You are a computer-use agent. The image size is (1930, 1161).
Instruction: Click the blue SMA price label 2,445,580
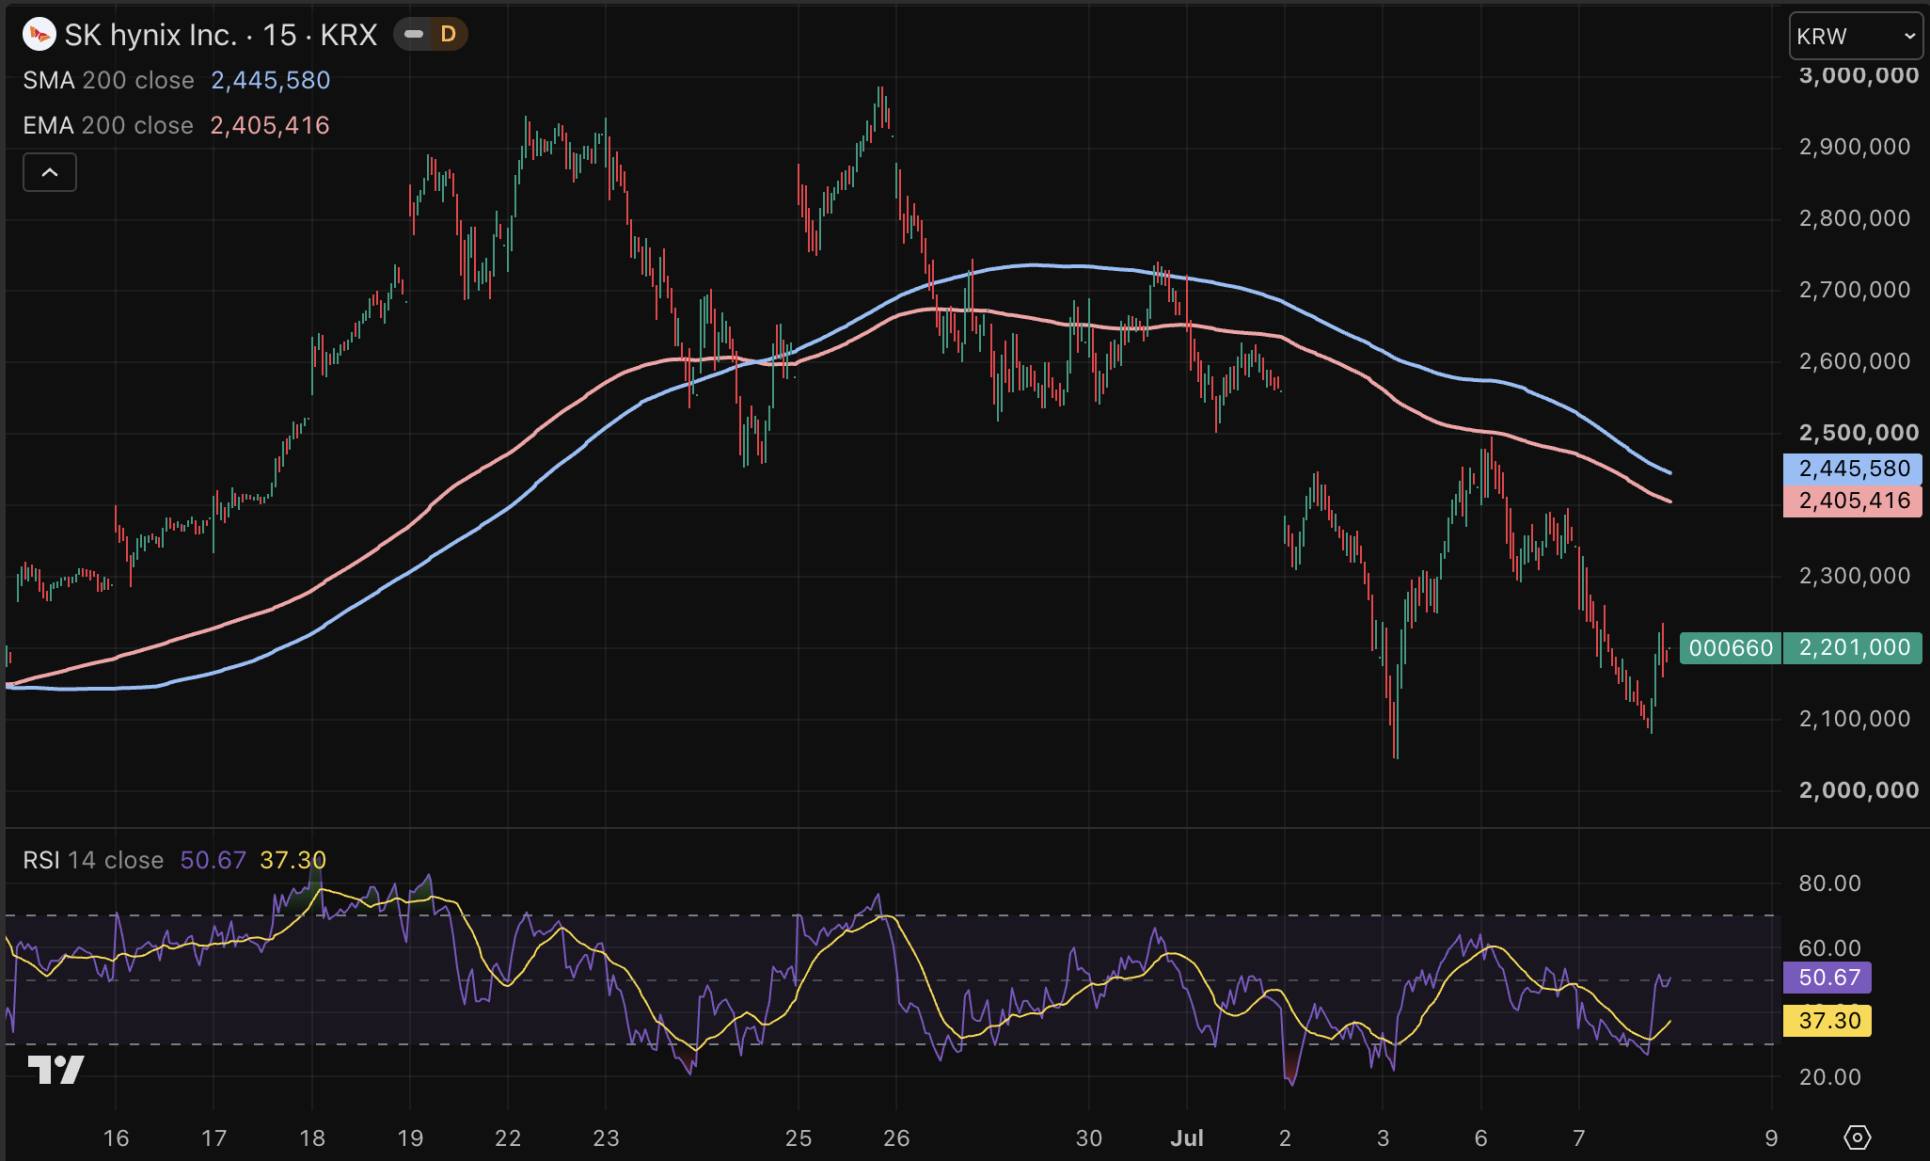point(1853,468)
